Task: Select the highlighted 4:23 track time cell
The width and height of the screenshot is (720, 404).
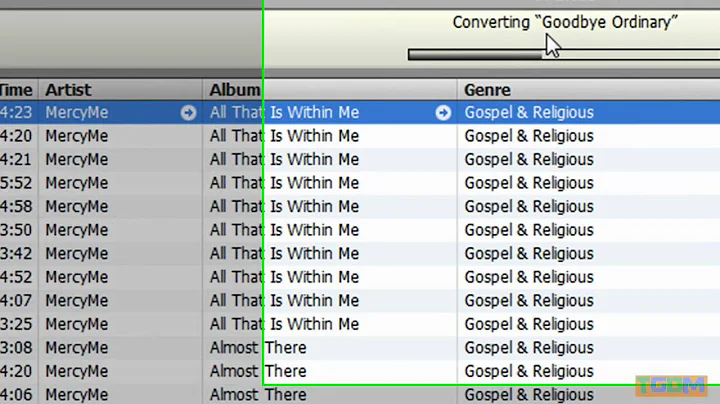Action: click(x=16, y=112)
